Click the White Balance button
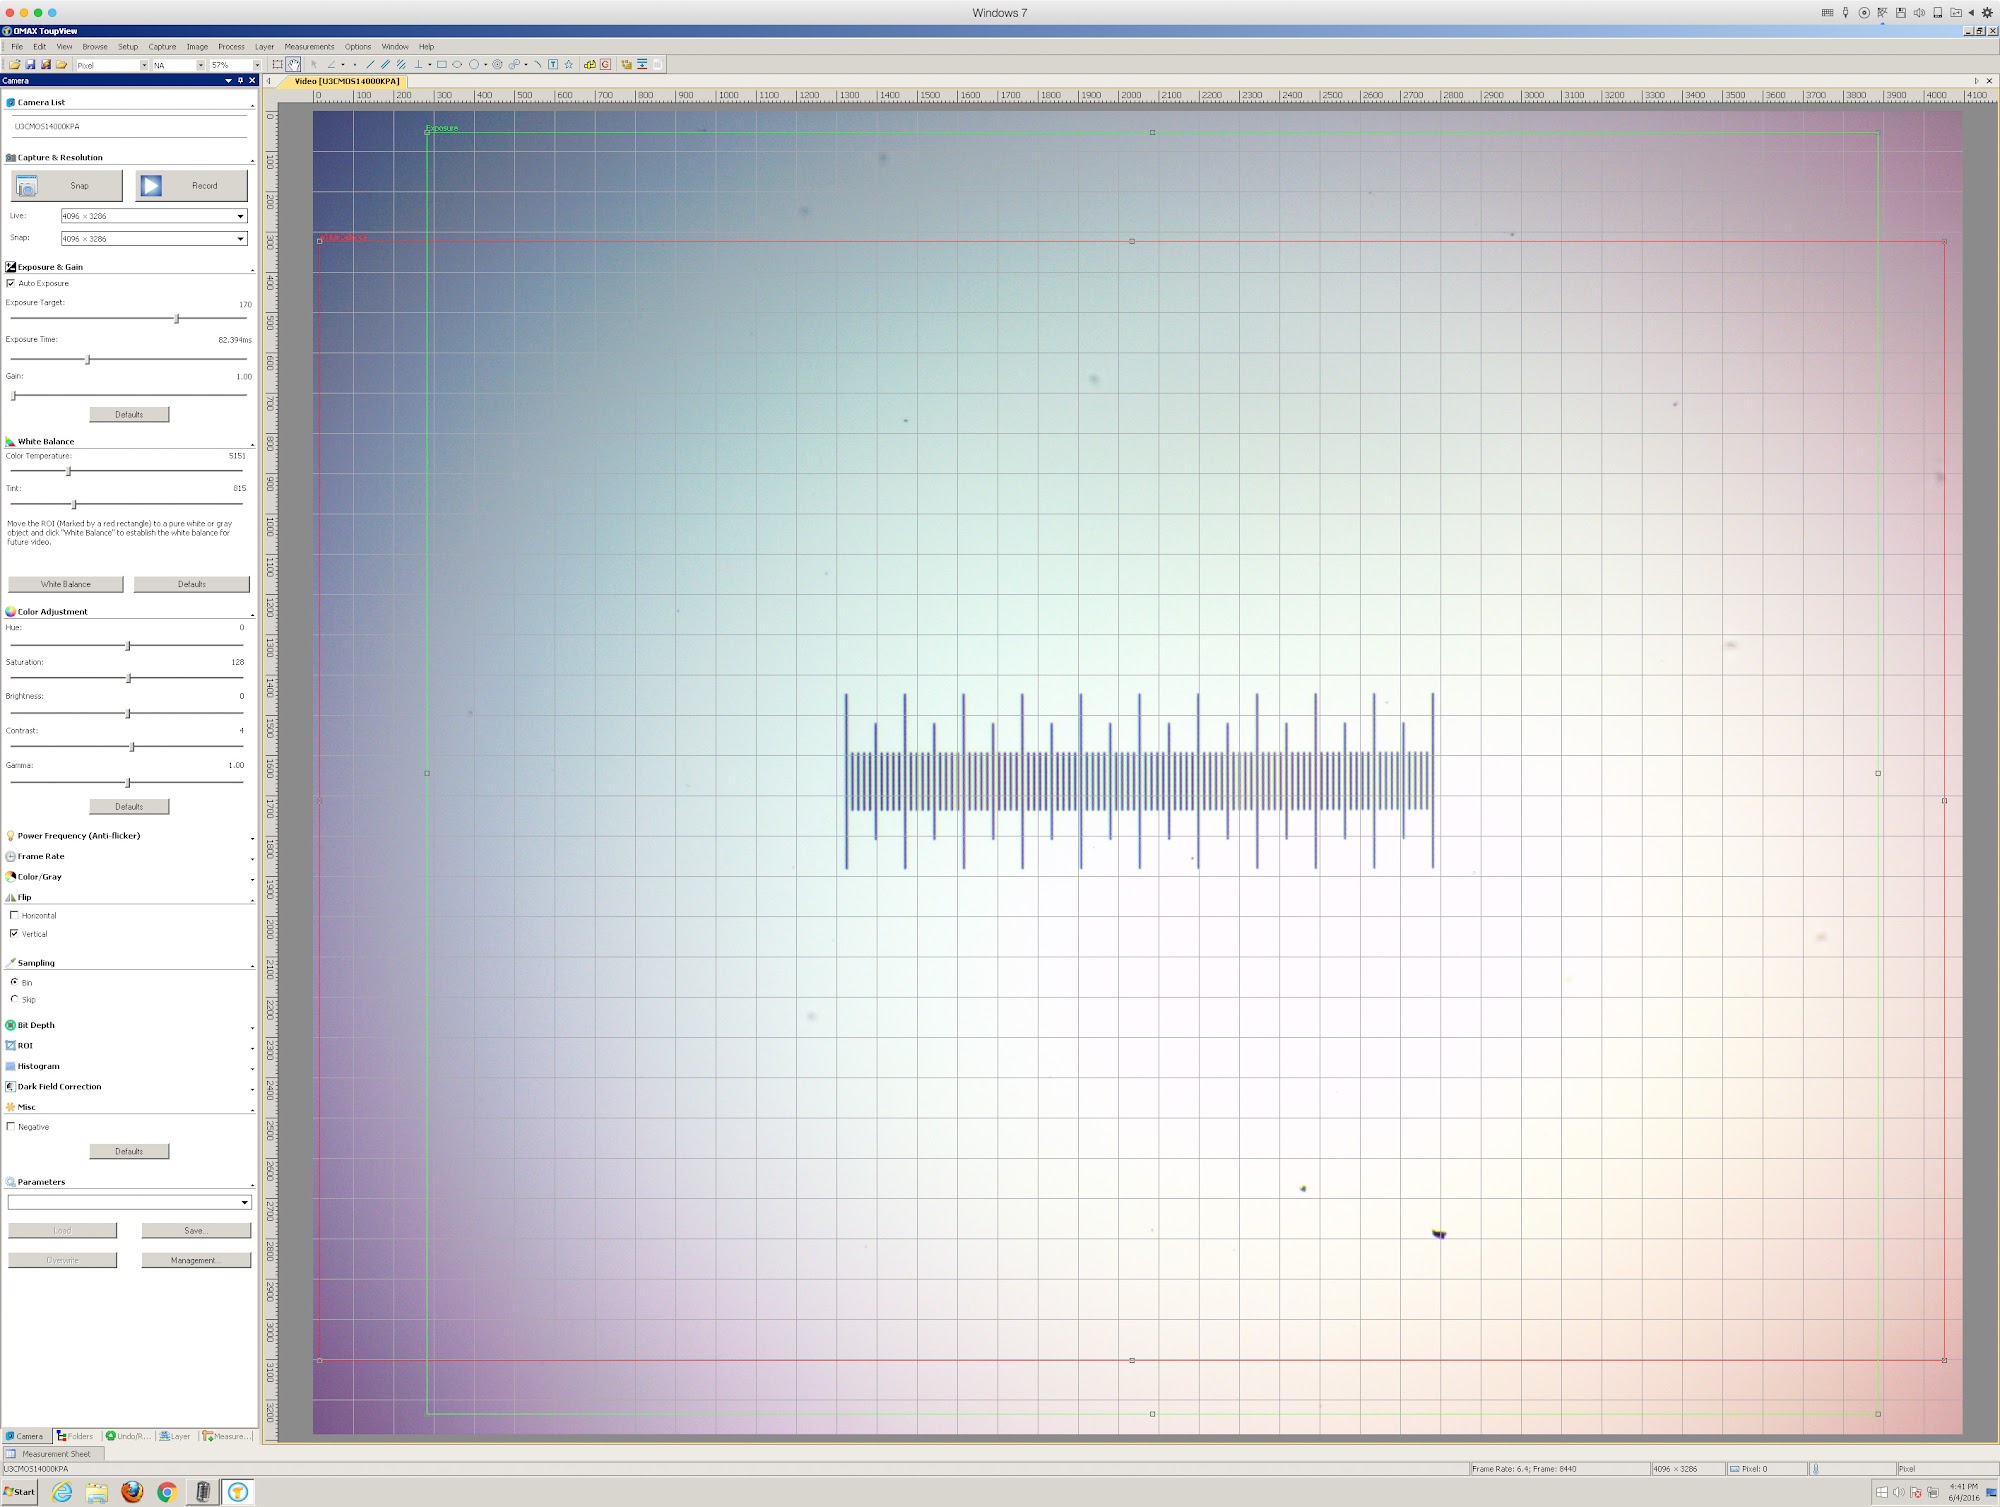This screenshot has height=1507, width=2000. click(x=66, y=584)
